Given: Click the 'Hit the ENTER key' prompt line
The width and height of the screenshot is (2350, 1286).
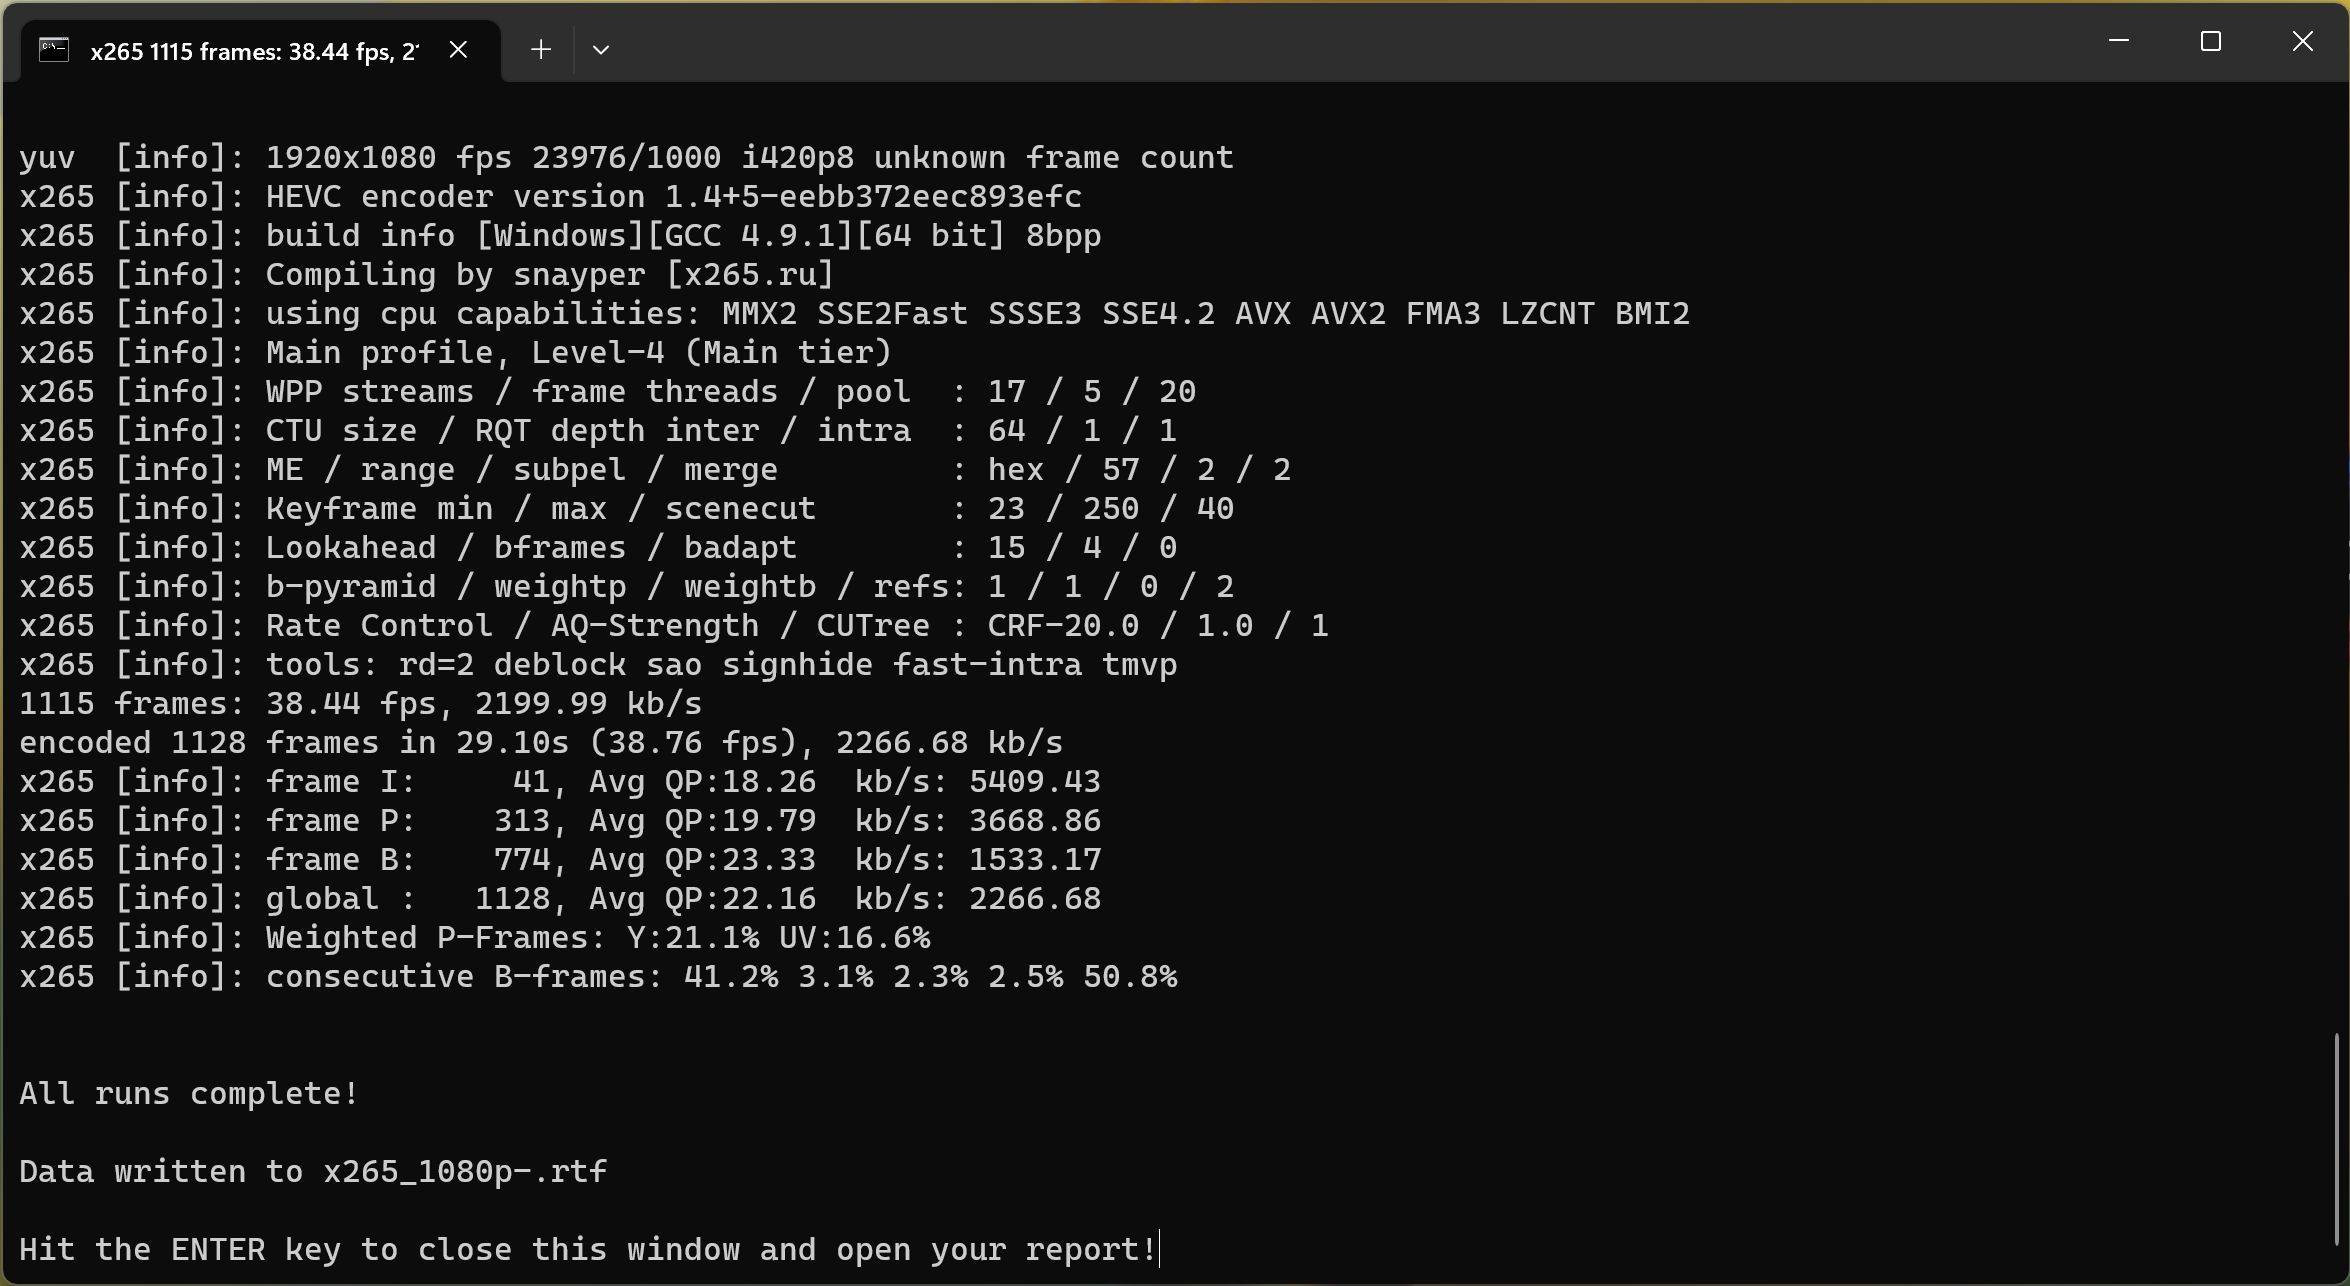Looking at the screenshot, I should click(x=587, y=1249).
